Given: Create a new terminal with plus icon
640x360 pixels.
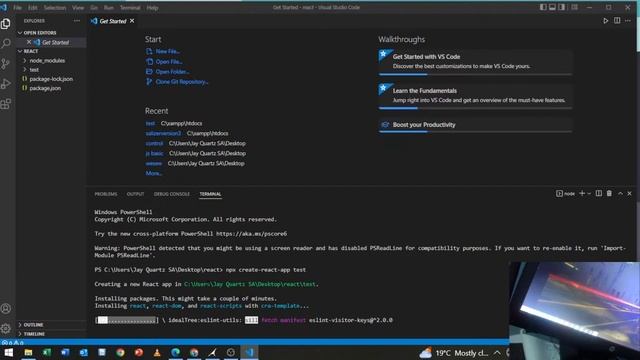Looking at the screenshot, I should [x=582, y=193].
